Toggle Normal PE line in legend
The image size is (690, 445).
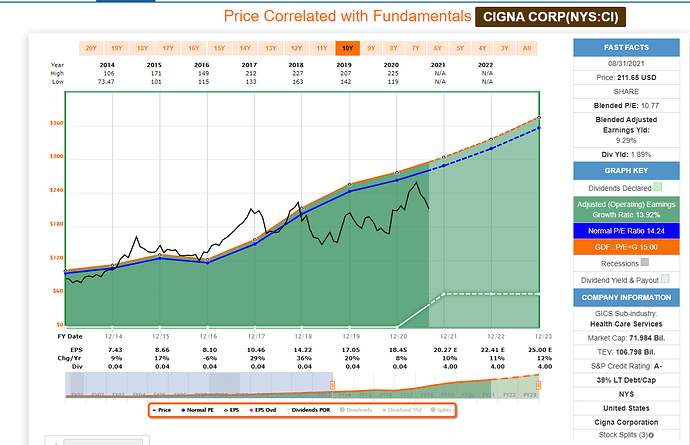pyautogui.click(x=197, y=410)
